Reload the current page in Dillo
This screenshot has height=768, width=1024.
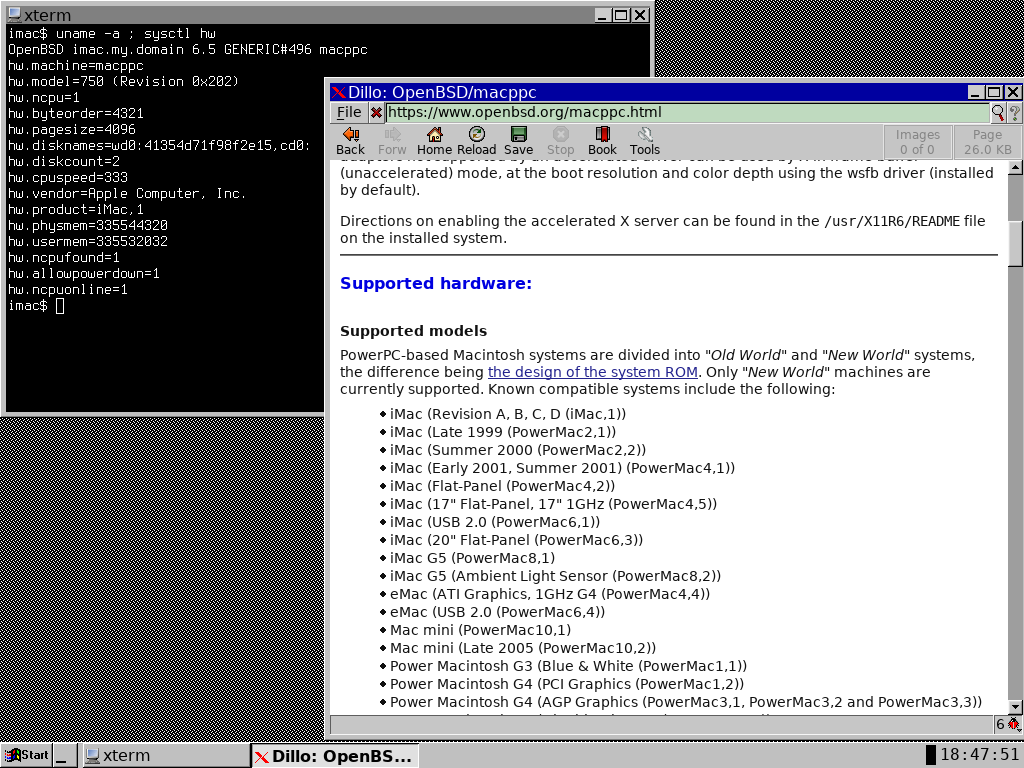[x=477, y=141]
